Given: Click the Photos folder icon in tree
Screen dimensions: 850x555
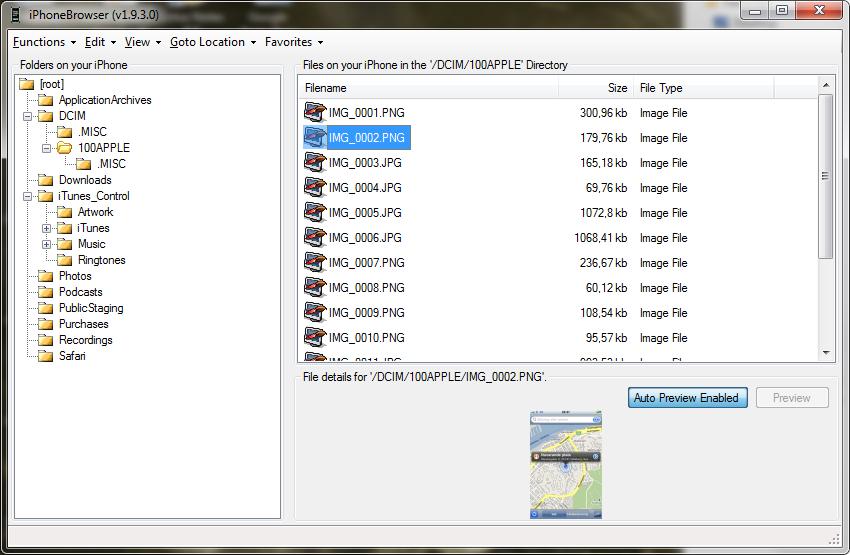Looking at the screenshot, I should (45, 276).
